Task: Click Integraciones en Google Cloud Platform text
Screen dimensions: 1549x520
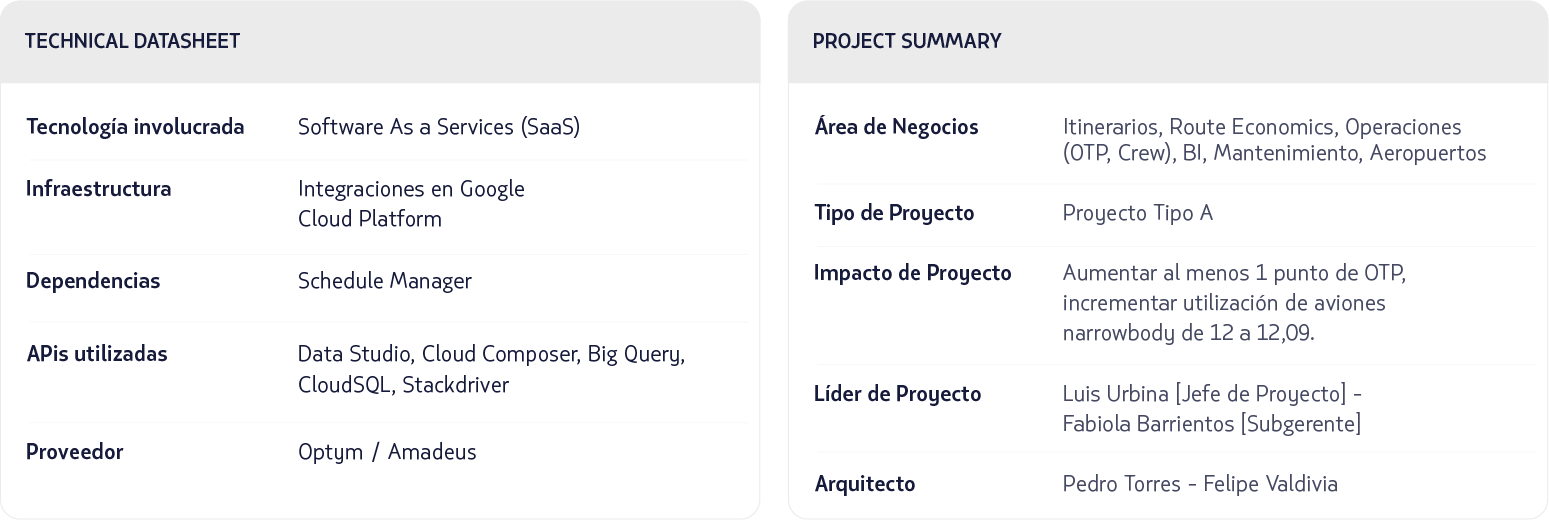Action: [410, 203]
